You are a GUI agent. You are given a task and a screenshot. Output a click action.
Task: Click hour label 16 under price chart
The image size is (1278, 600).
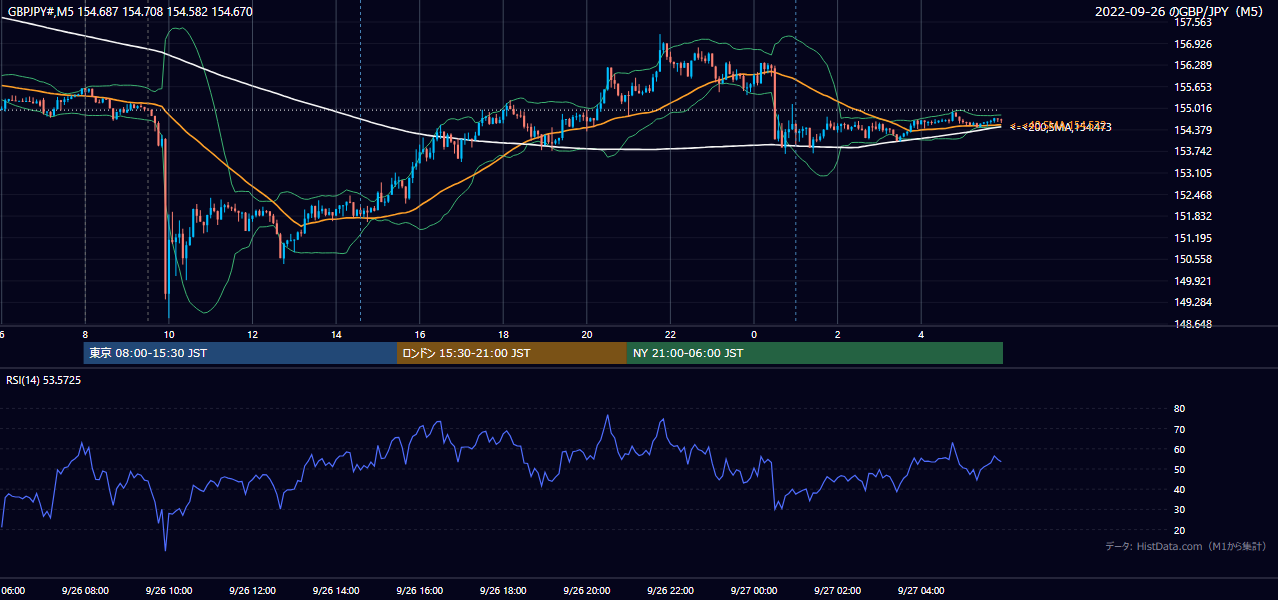[420, 334]
